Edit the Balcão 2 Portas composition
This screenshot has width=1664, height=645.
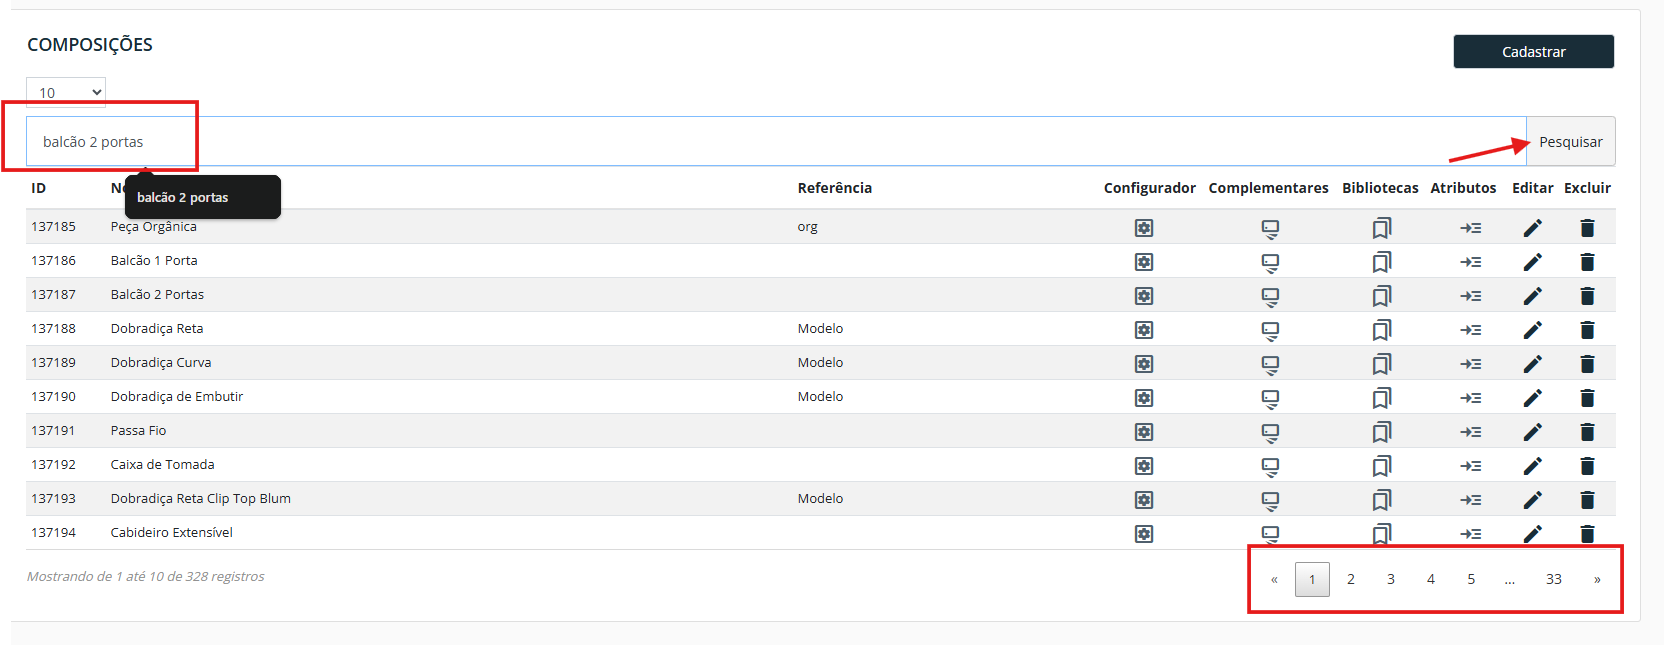[1532, 296]
